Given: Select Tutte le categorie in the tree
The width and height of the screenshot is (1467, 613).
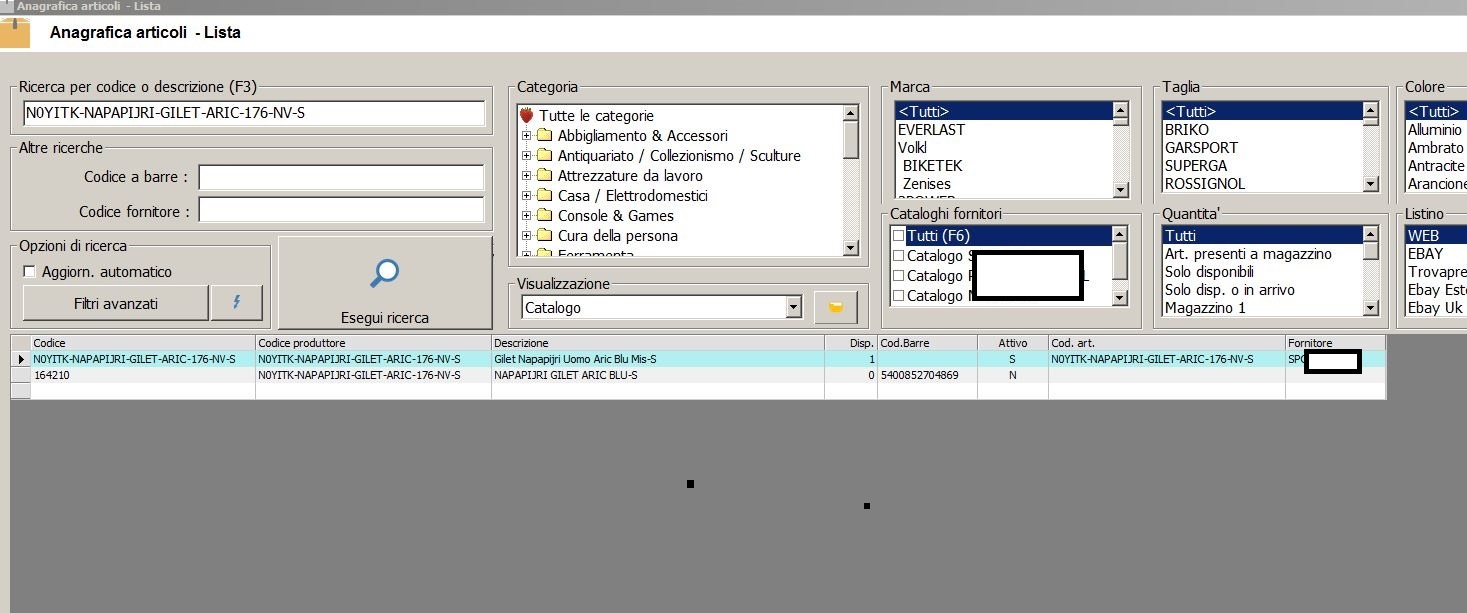Looking at the screenshot, I should point(596,116).
